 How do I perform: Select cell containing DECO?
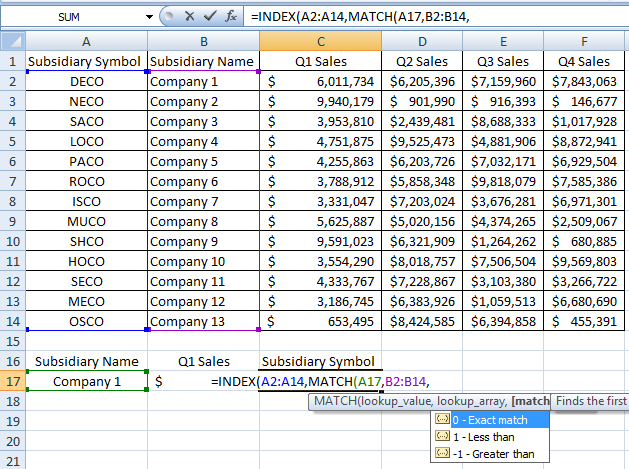86,81
